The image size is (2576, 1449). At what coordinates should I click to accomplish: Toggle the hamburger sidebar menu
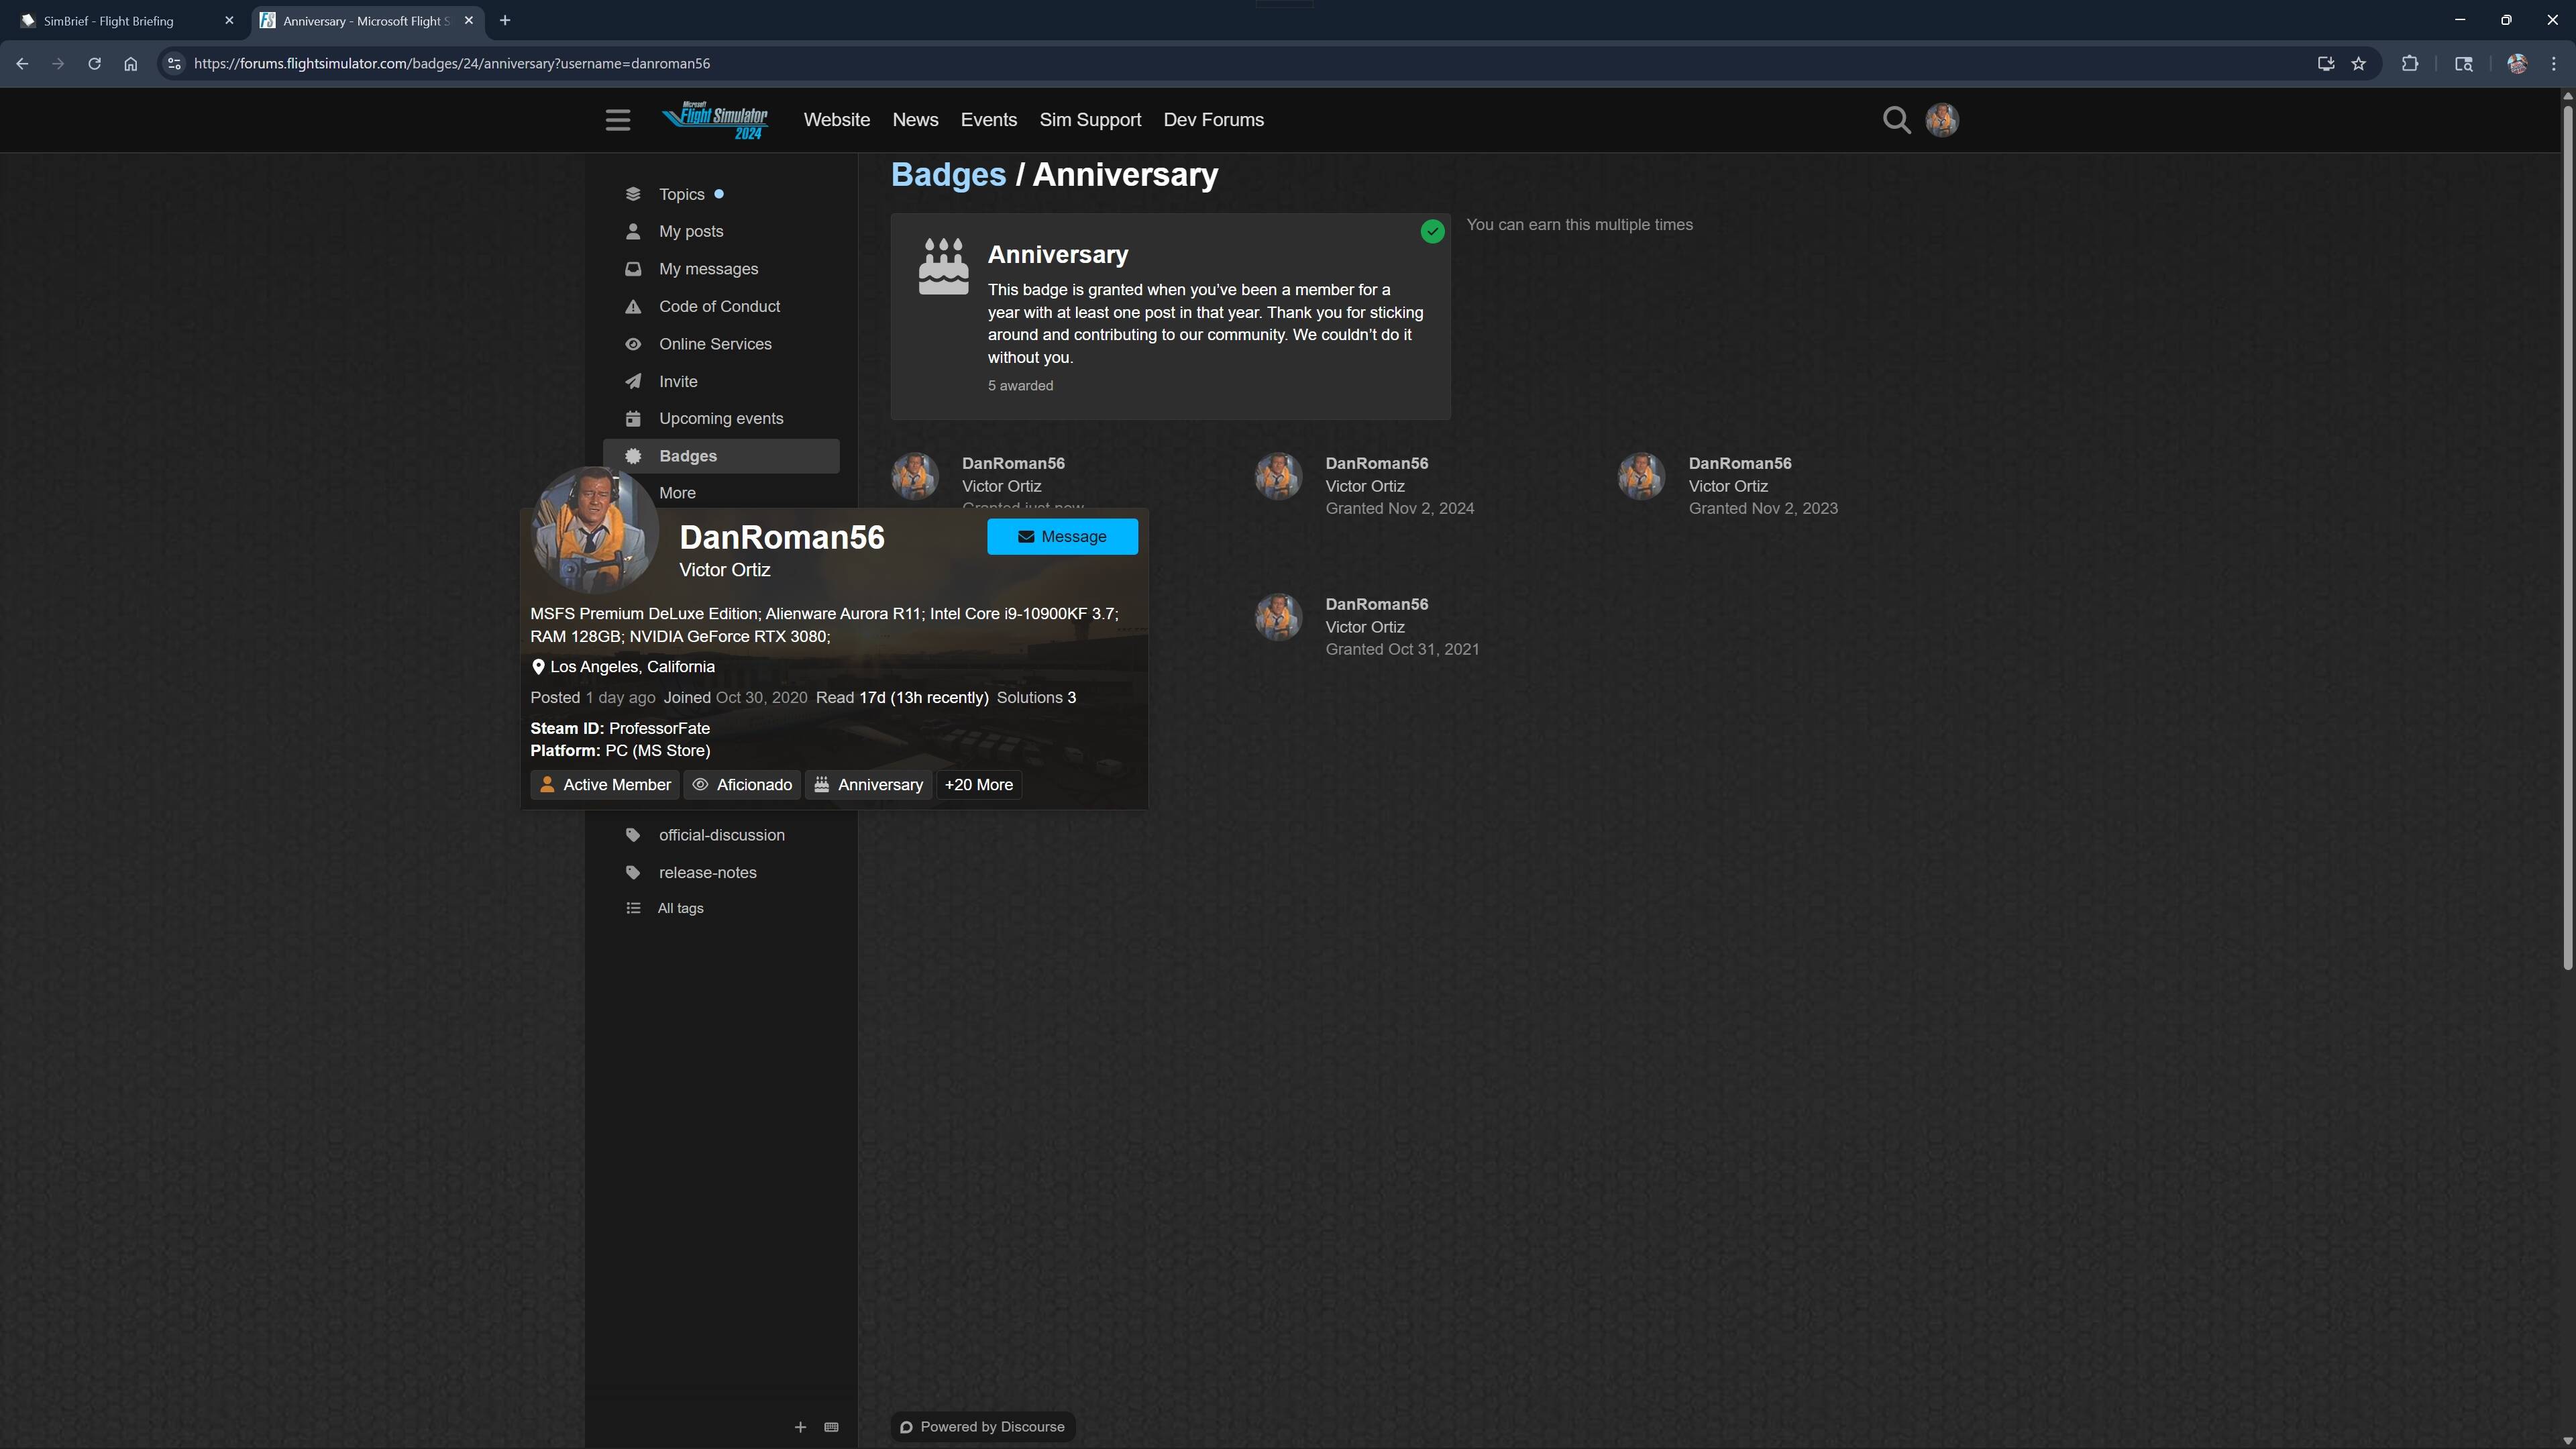617,120
